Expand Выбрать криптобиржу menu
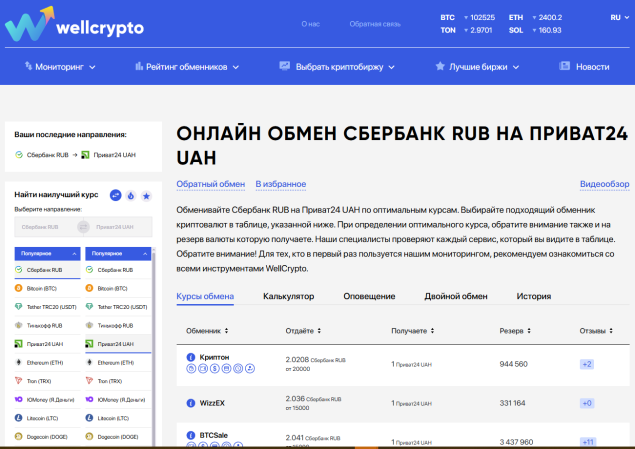The image size is (635, 449). point(337,66)
